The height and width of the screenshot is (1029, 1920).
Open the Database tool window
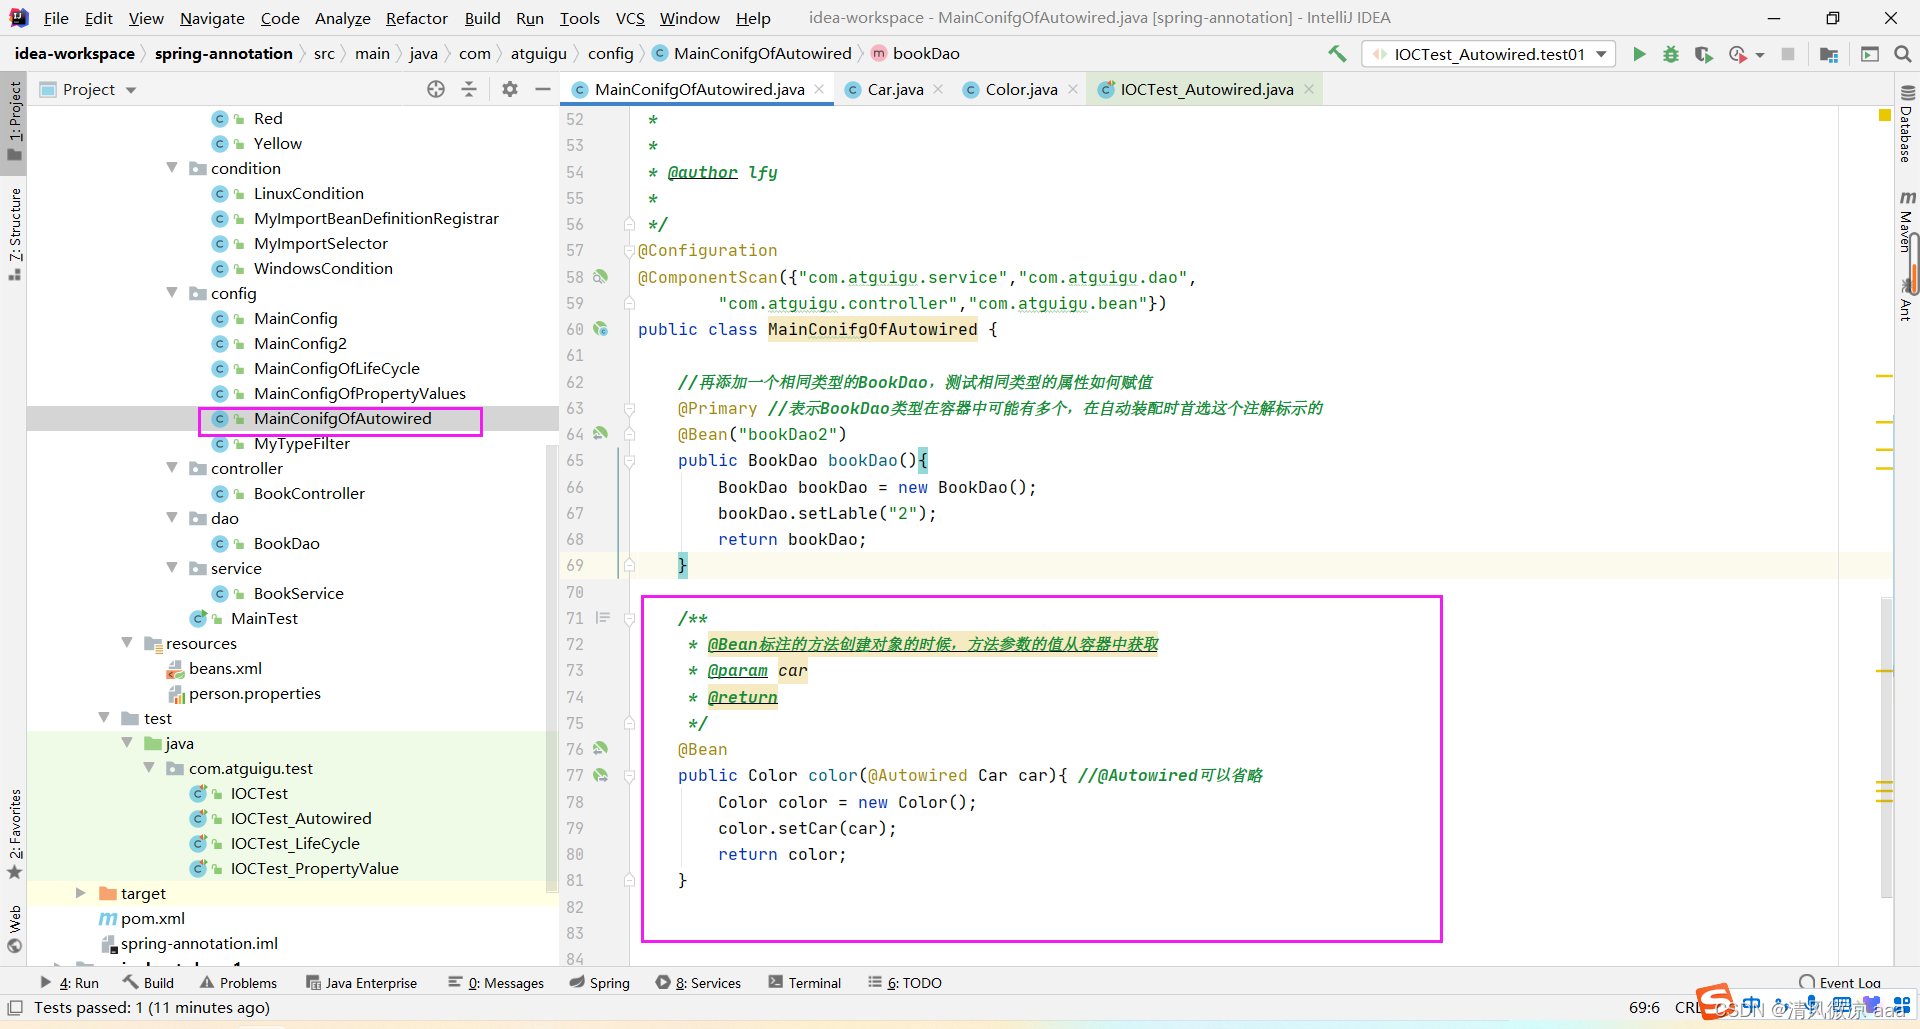1906,124
